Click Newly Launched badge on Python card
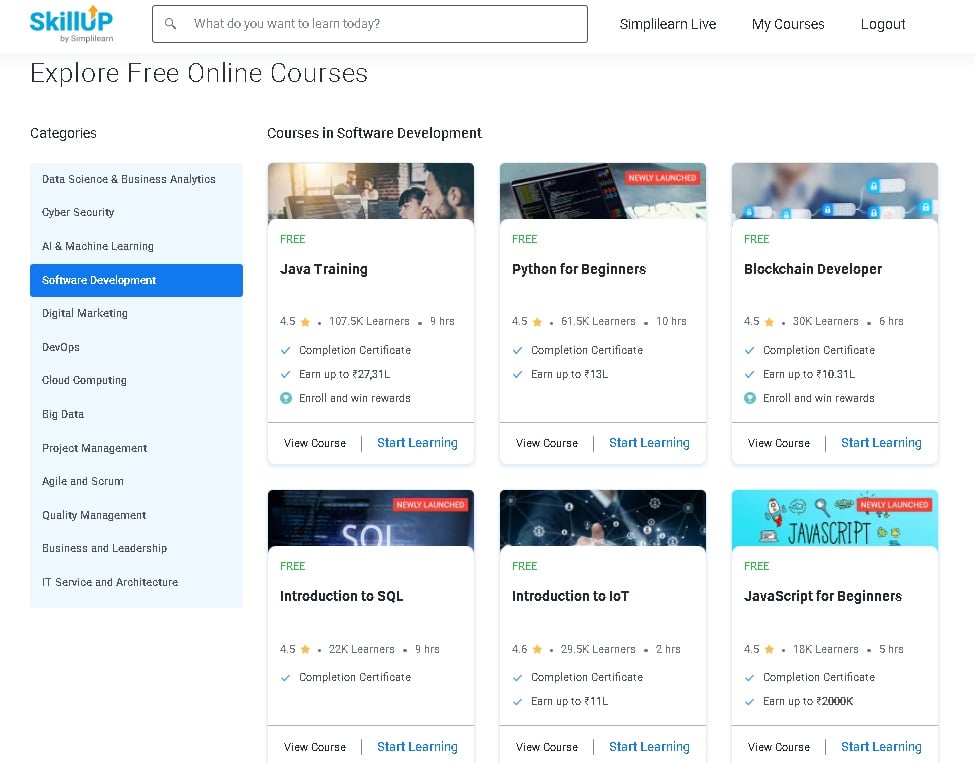The height and width of the screenshot is (763, 975). [662, 178]
